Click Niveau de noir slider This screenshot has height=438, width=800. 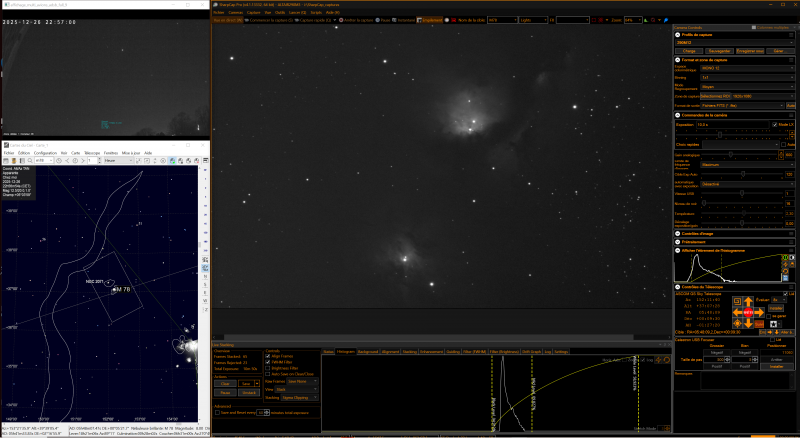742,203
